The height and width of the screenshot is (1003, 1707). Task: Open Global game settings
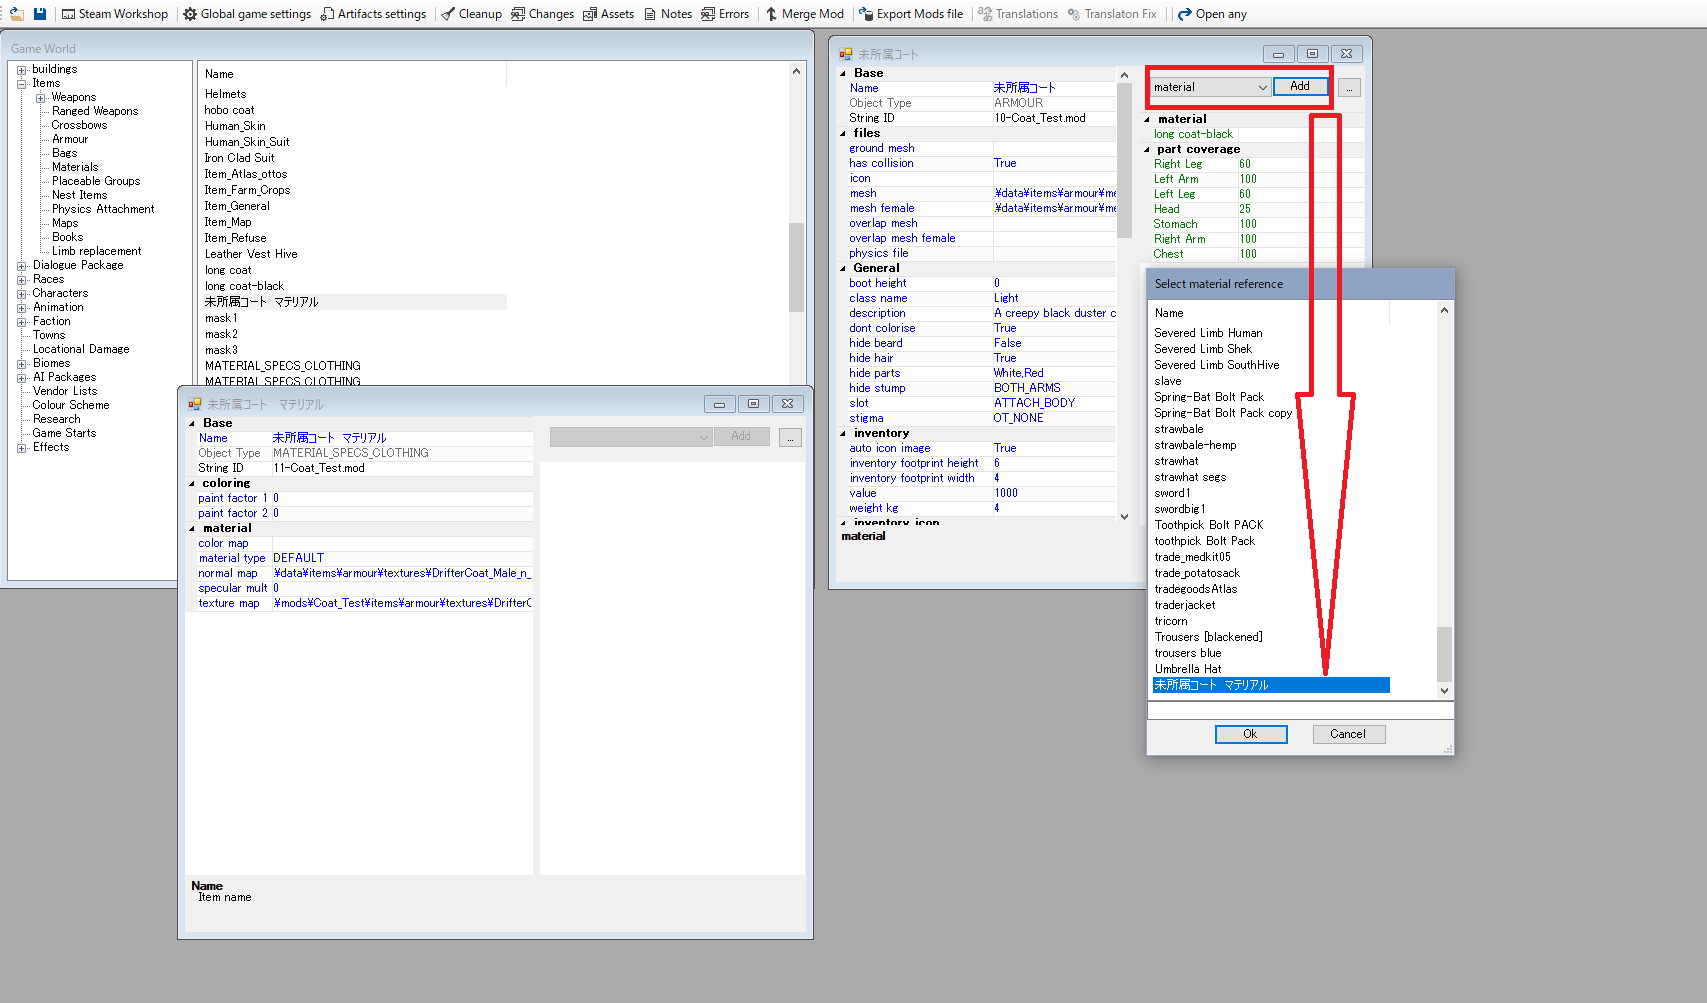(247, 14)
